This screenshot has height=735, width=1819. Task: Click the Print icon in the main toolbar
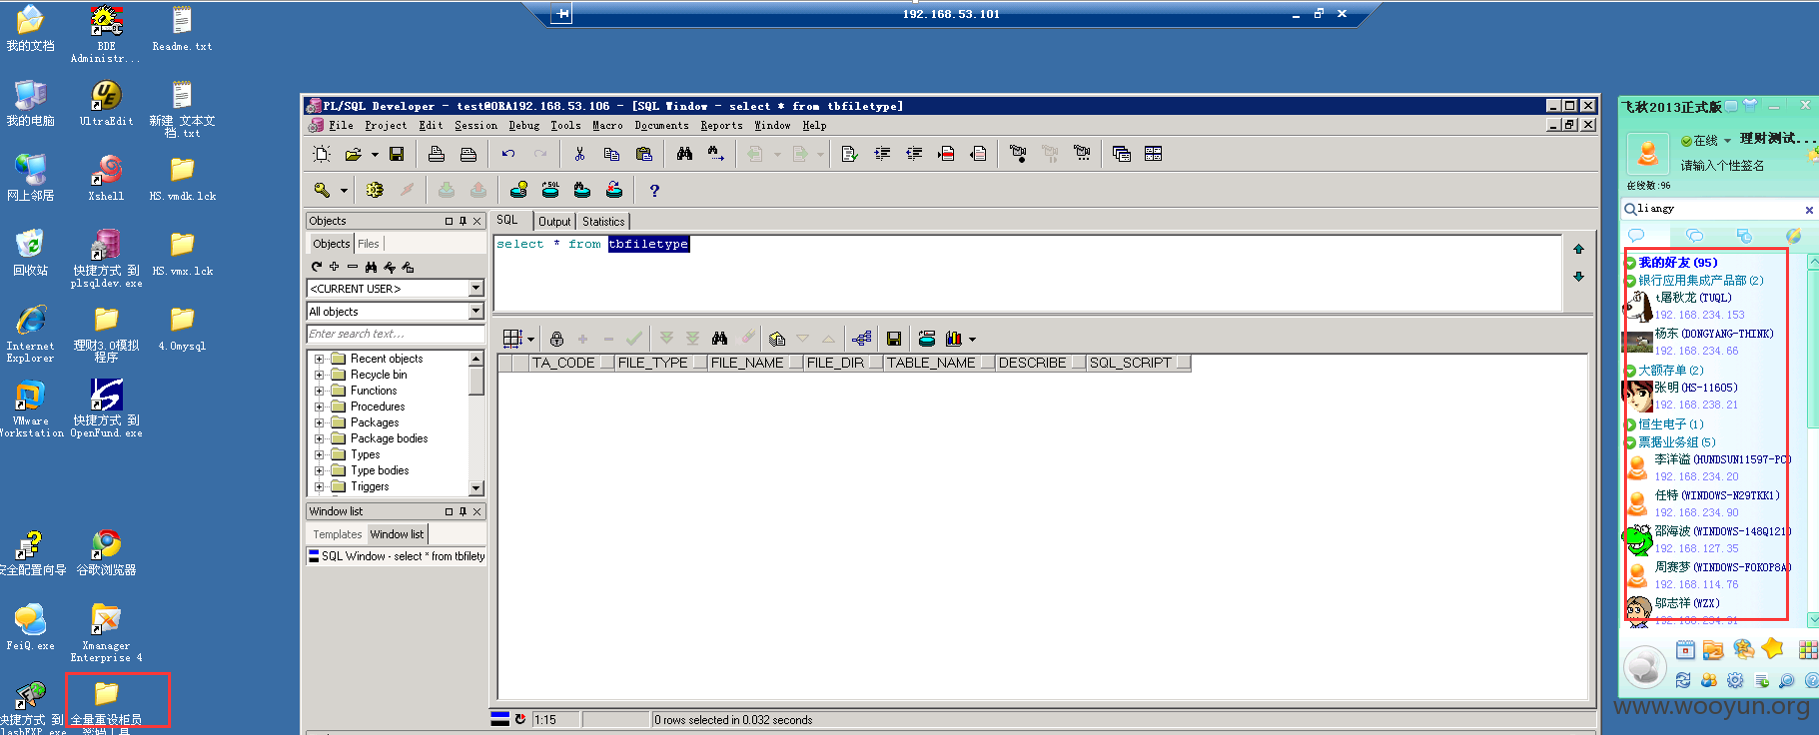[436, 154]
